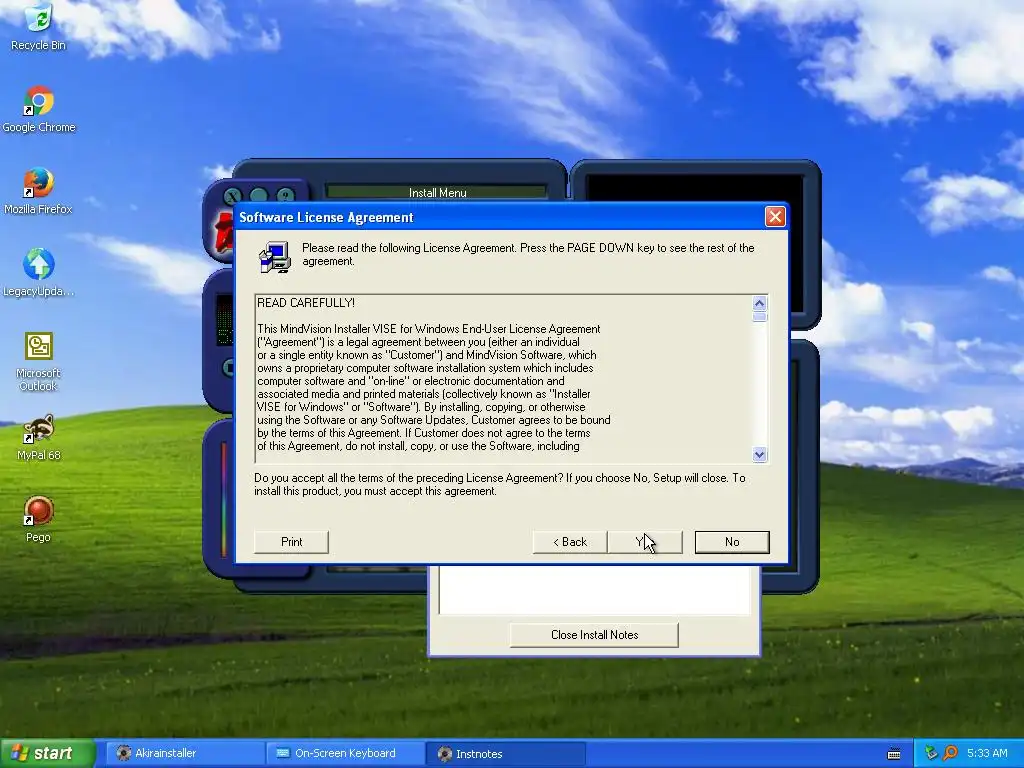Click the keyboard language bar icon in taskbar

894,754
